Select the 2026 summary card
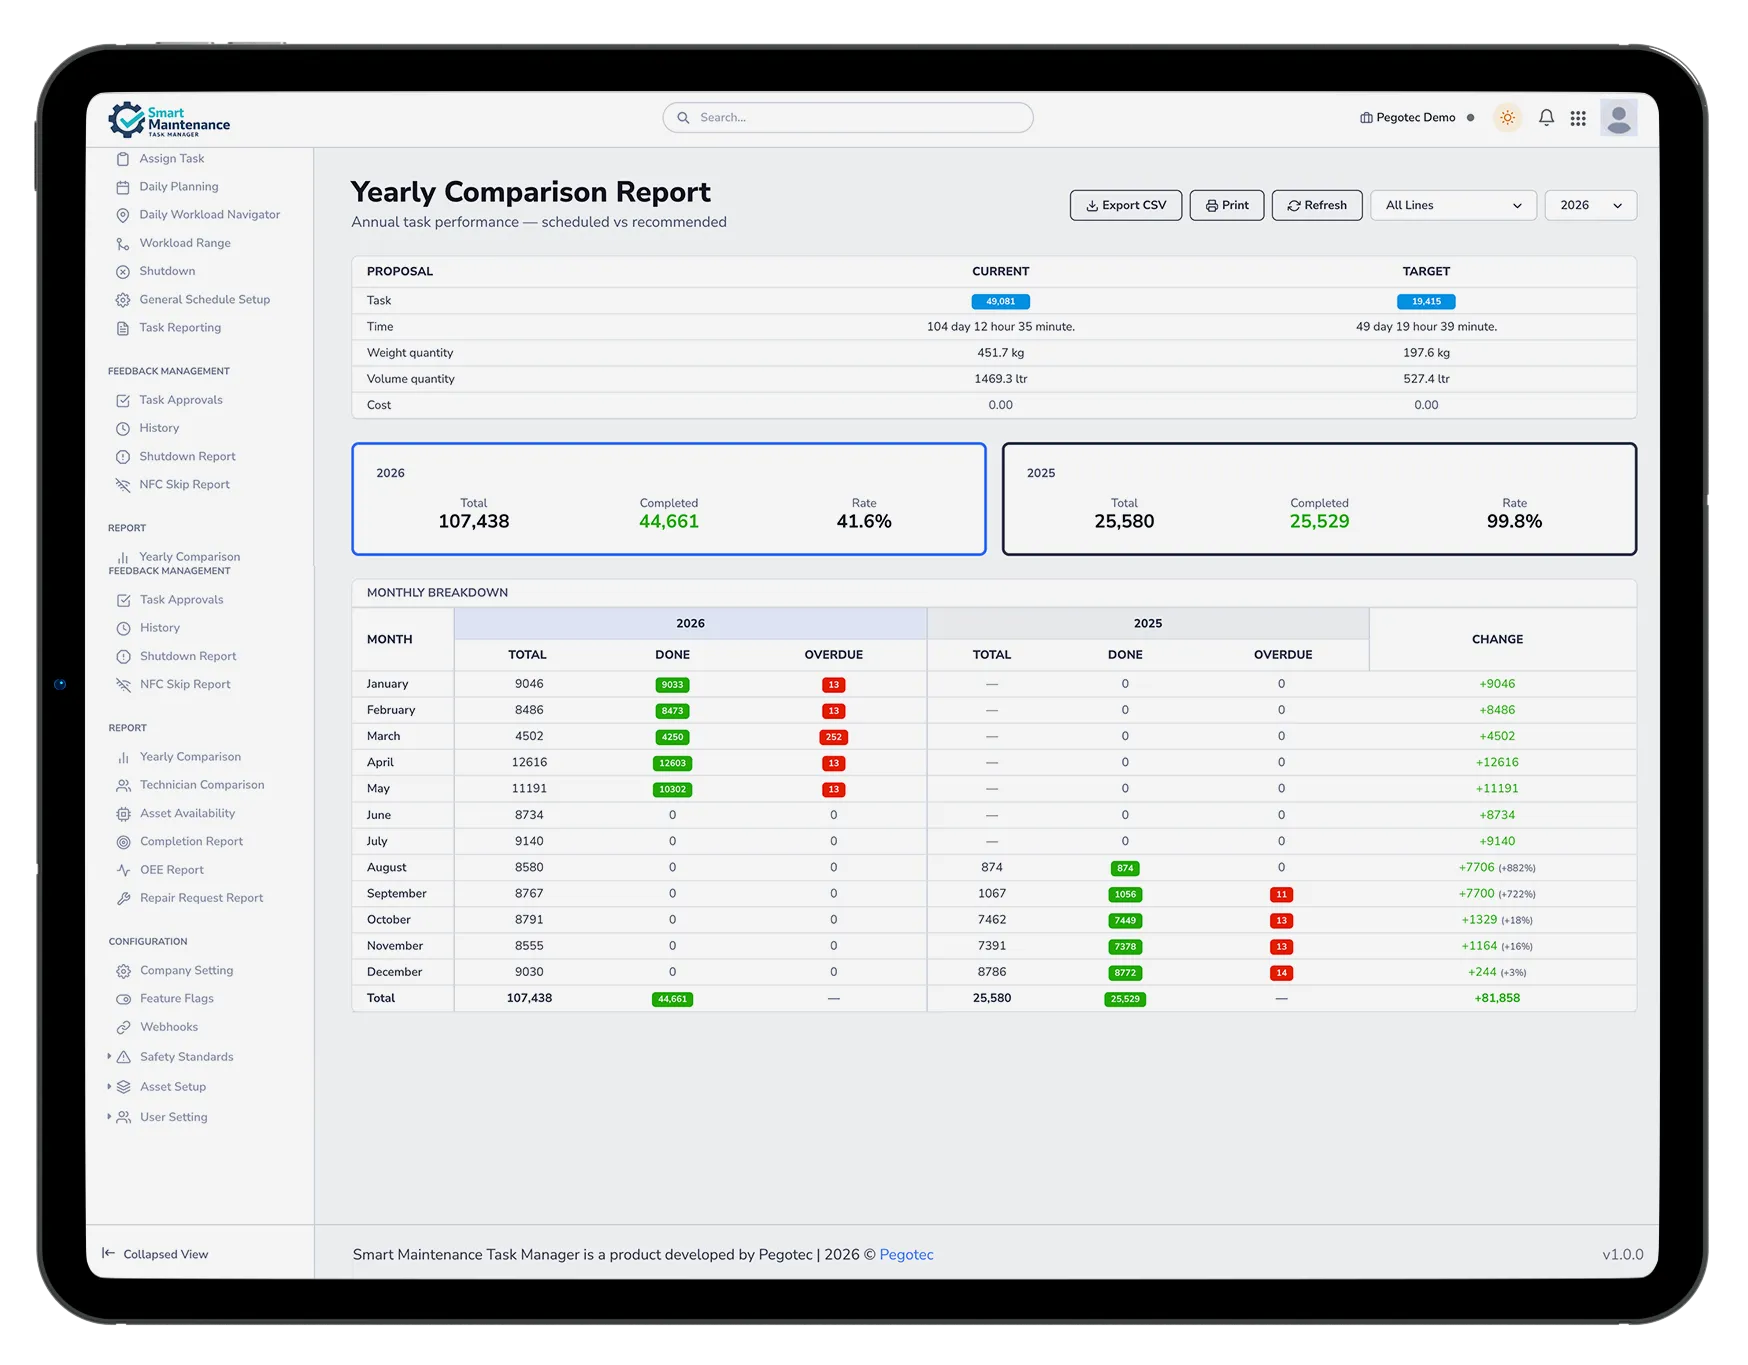This screenshot has height=1365, width=1748. [x=669, y=499]
